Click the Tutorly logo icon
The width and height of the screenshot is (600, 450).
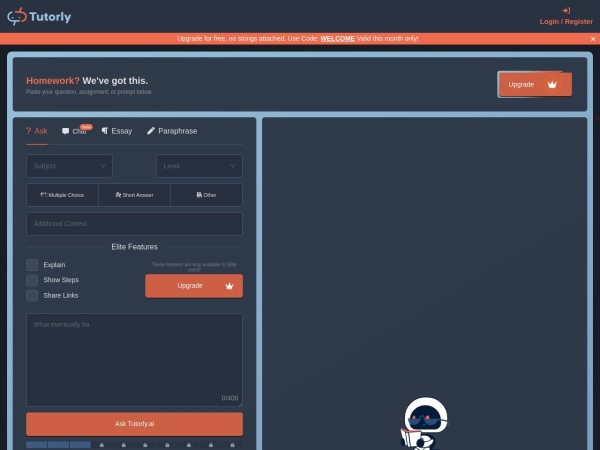click(18, 17)
